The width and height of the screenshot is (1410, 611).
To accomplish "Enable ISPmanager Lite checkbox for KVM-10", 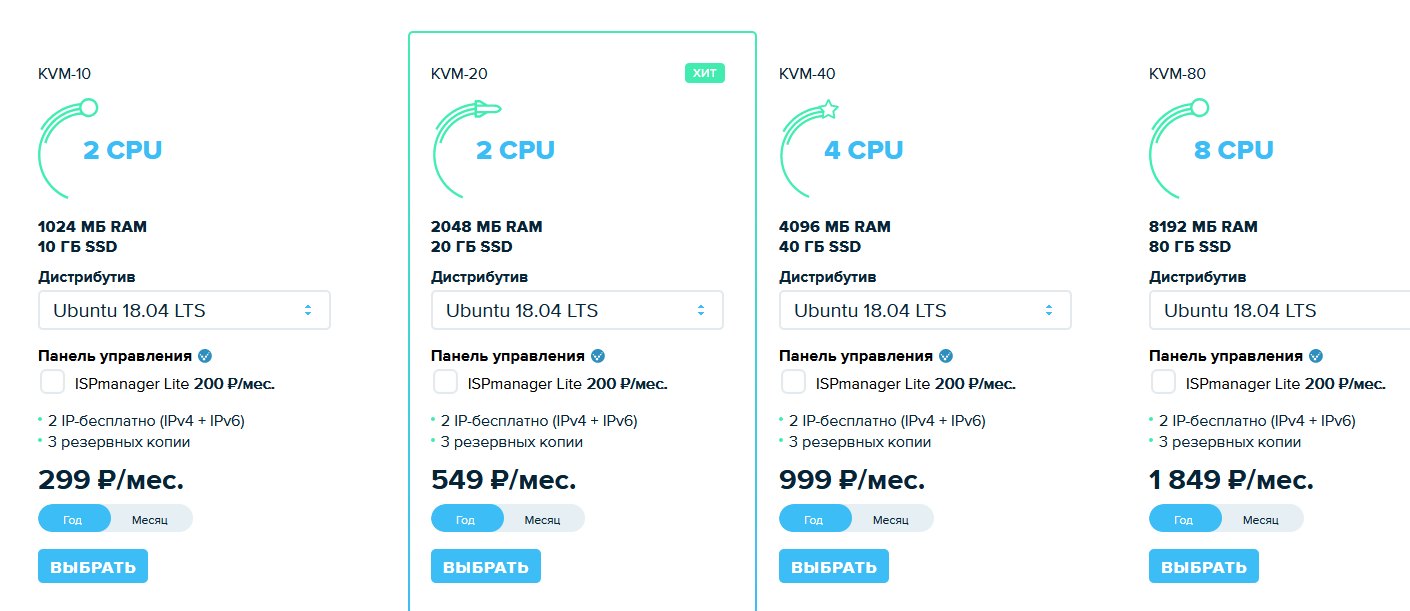I will (53, 382).
